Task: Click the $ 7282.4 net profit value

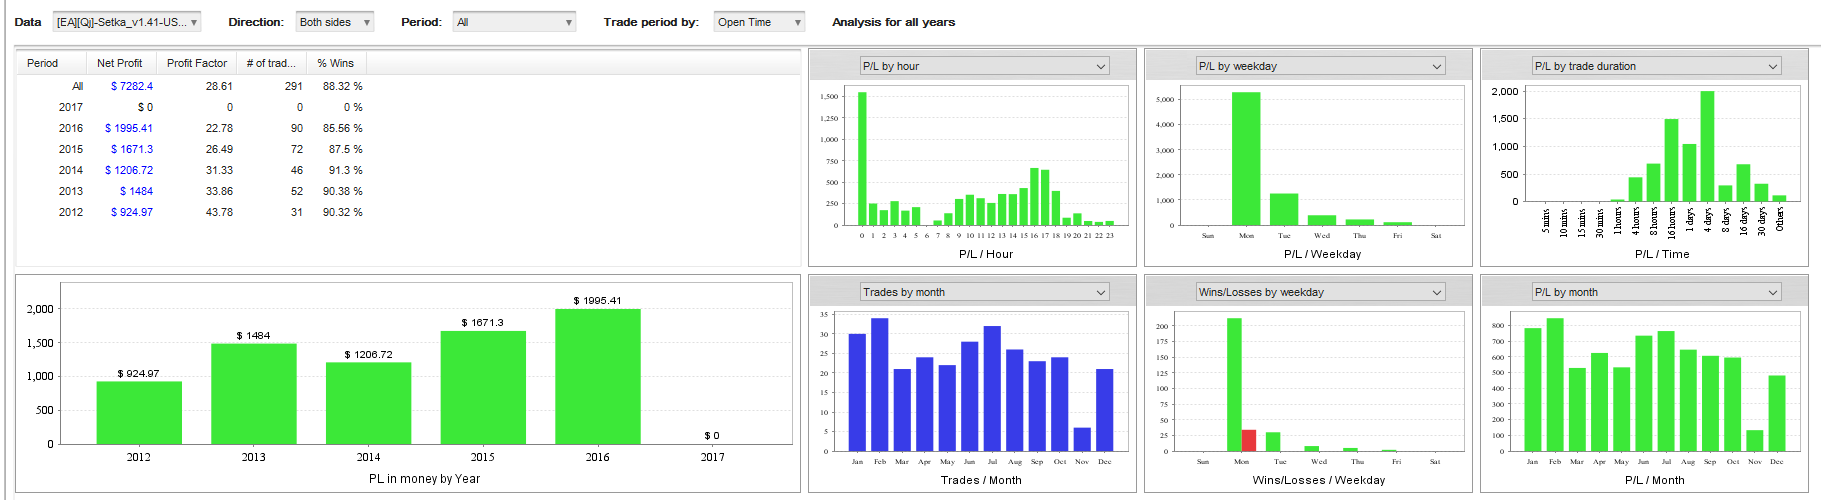Action: [132, 86]
